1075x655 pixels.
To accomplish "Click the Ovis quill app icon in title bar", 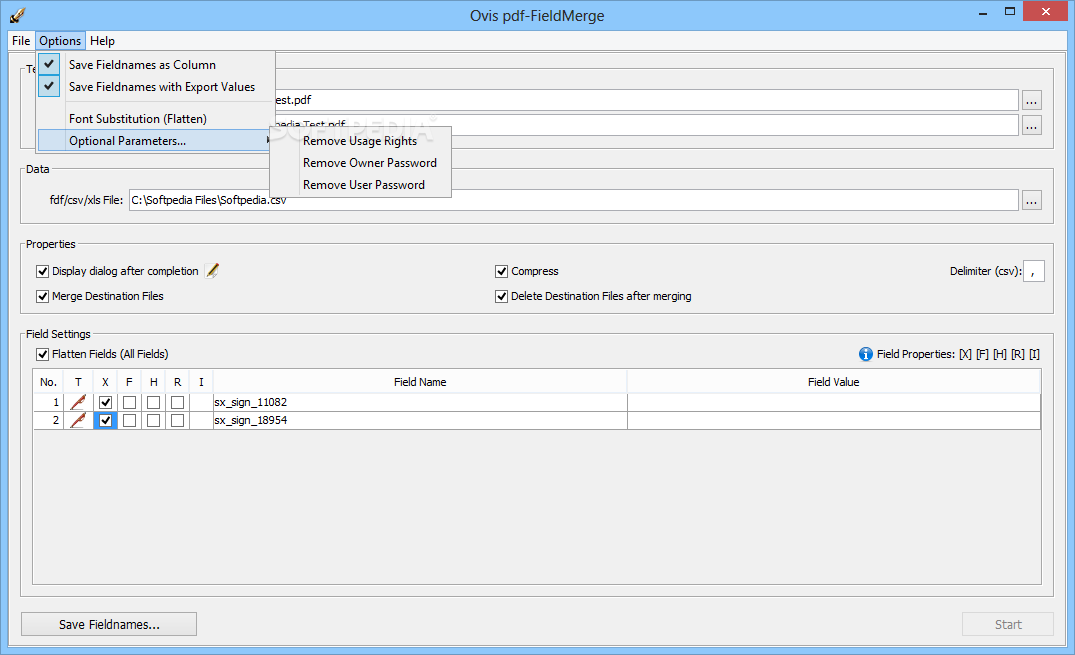I will click(x=19, y=14).
